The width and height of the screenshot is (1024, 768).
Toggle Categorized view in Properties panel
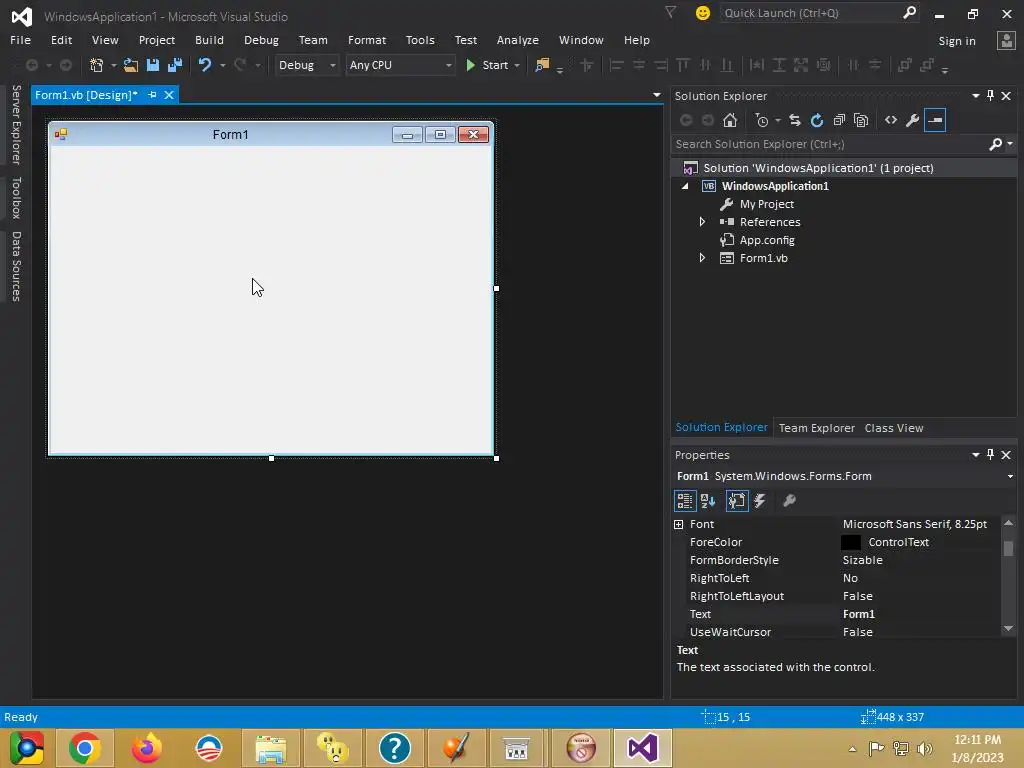coord(684,501)
